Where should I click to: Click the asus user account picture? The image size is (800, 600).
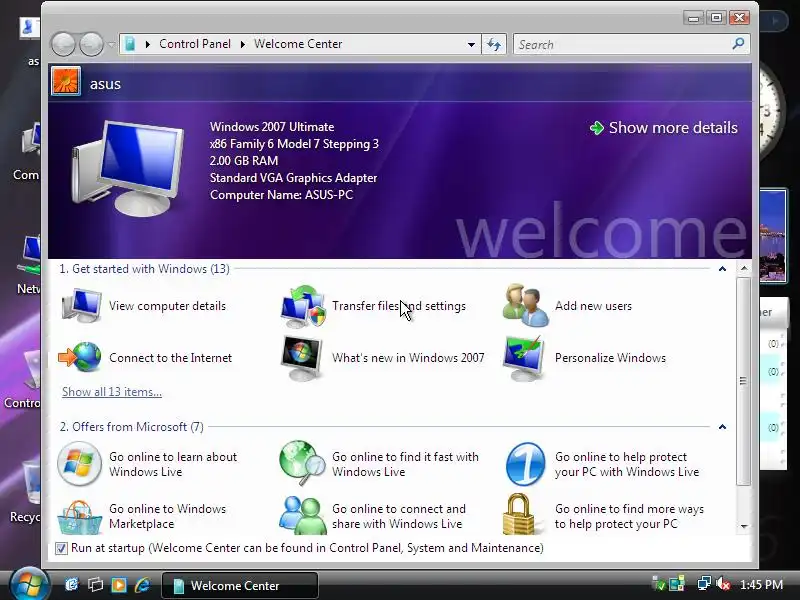tap(66, 82)
